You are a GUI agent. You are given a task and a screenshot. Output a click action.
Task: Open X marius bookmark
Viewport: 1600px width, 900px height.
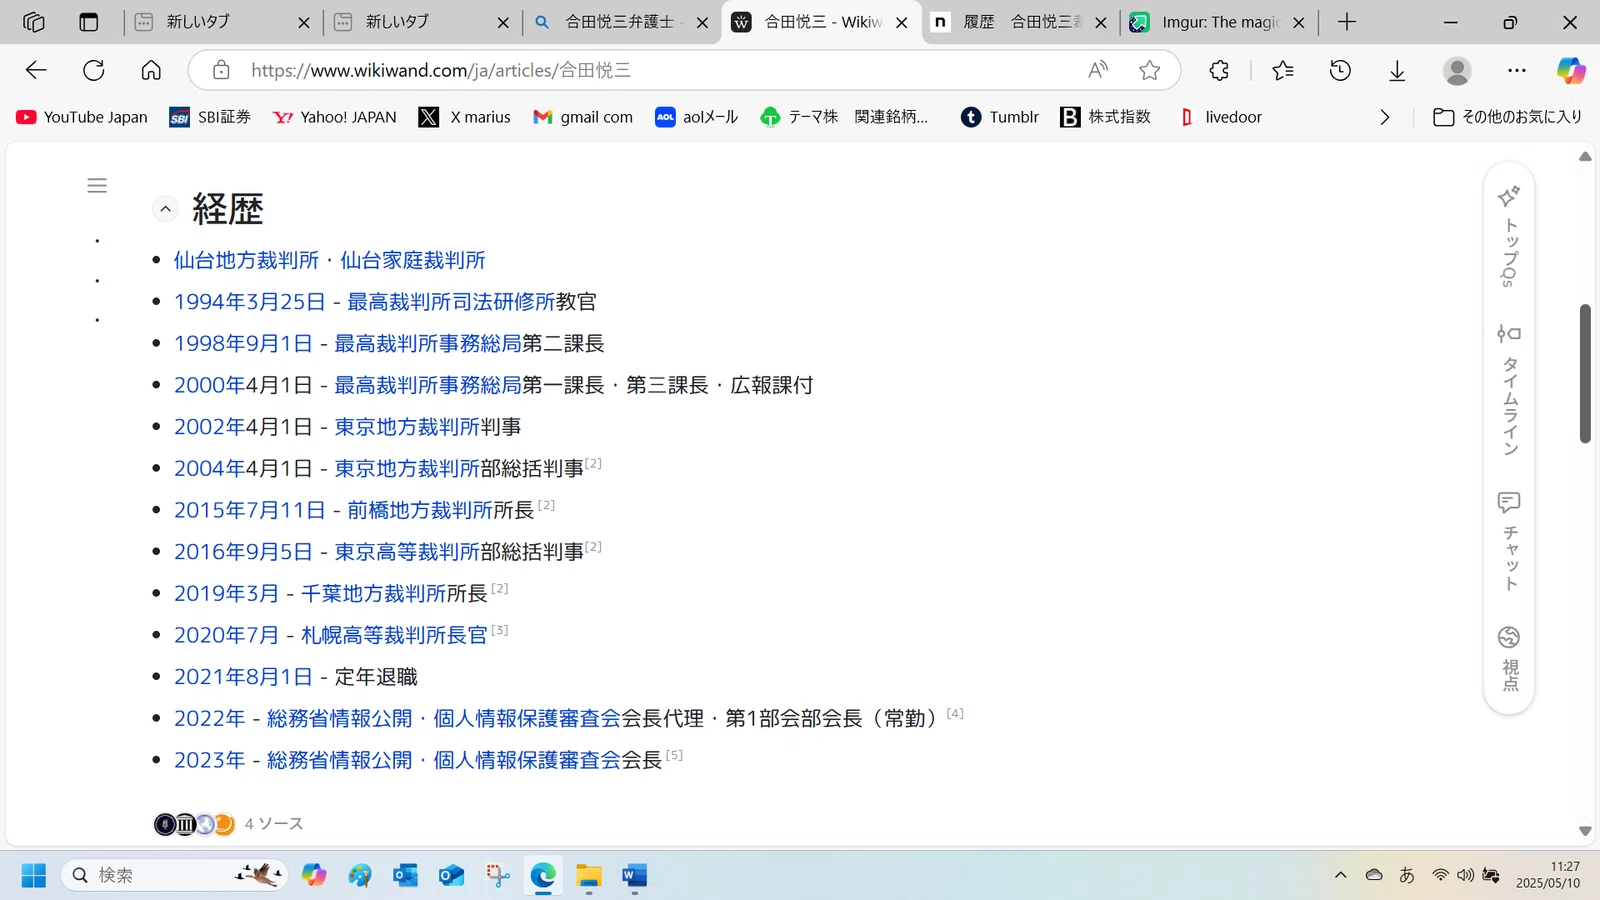[465, 117]
